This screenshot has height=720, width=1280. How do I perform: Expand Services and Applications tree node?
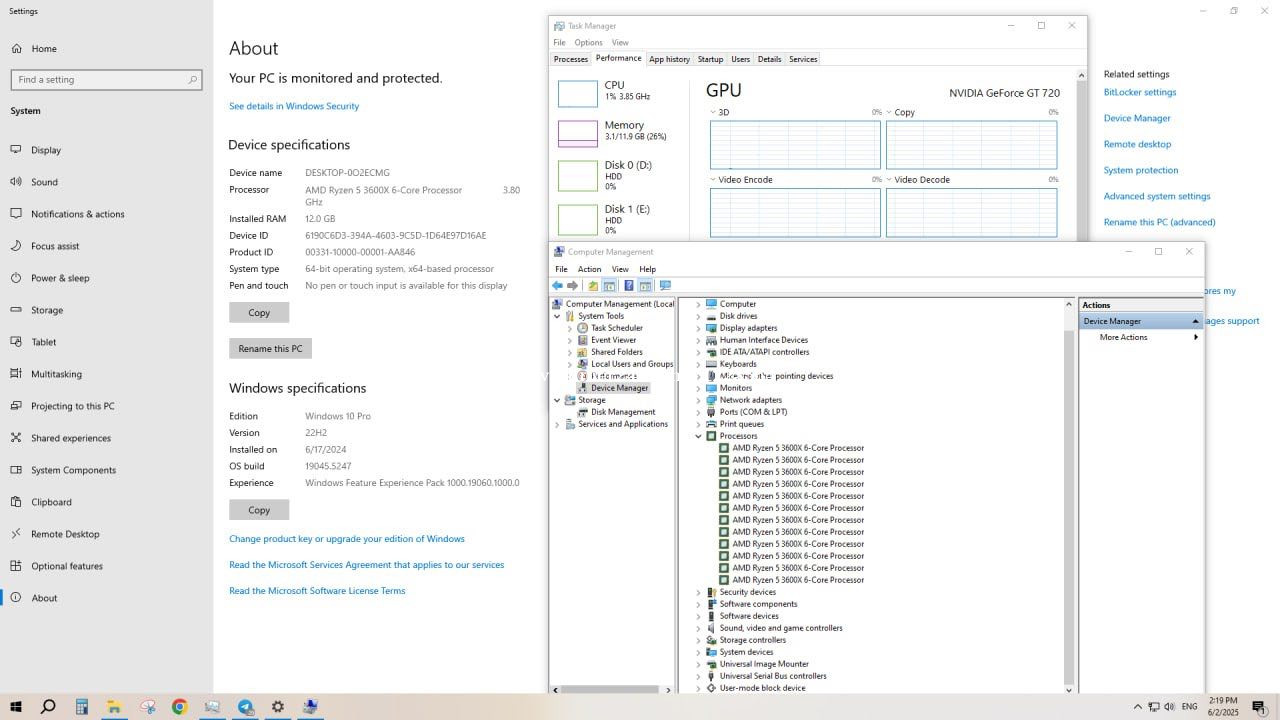pyautogui.click(x=557, y=424)
